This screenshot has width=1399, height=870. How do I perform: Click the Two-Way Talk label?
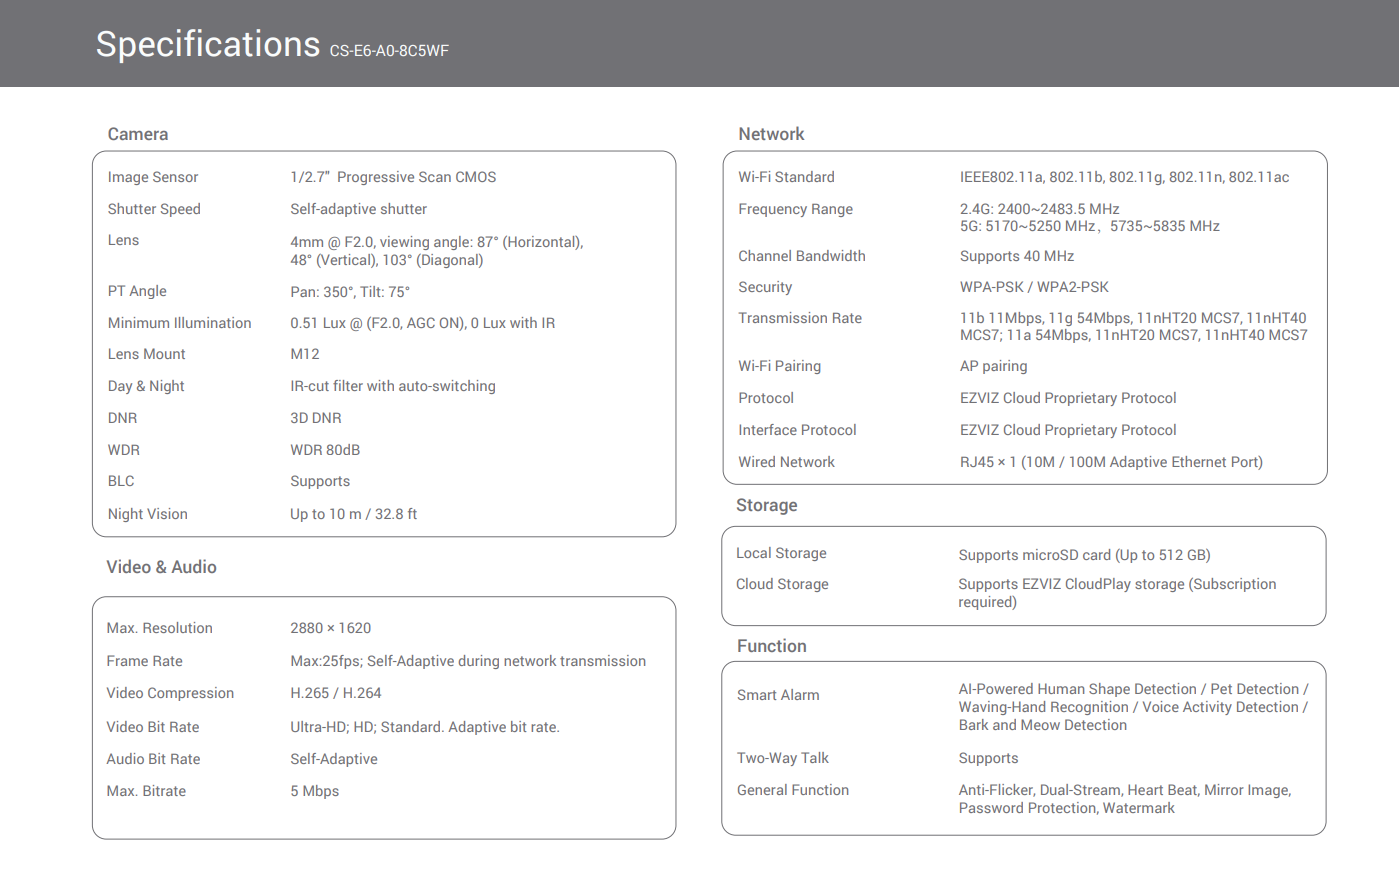783,758
